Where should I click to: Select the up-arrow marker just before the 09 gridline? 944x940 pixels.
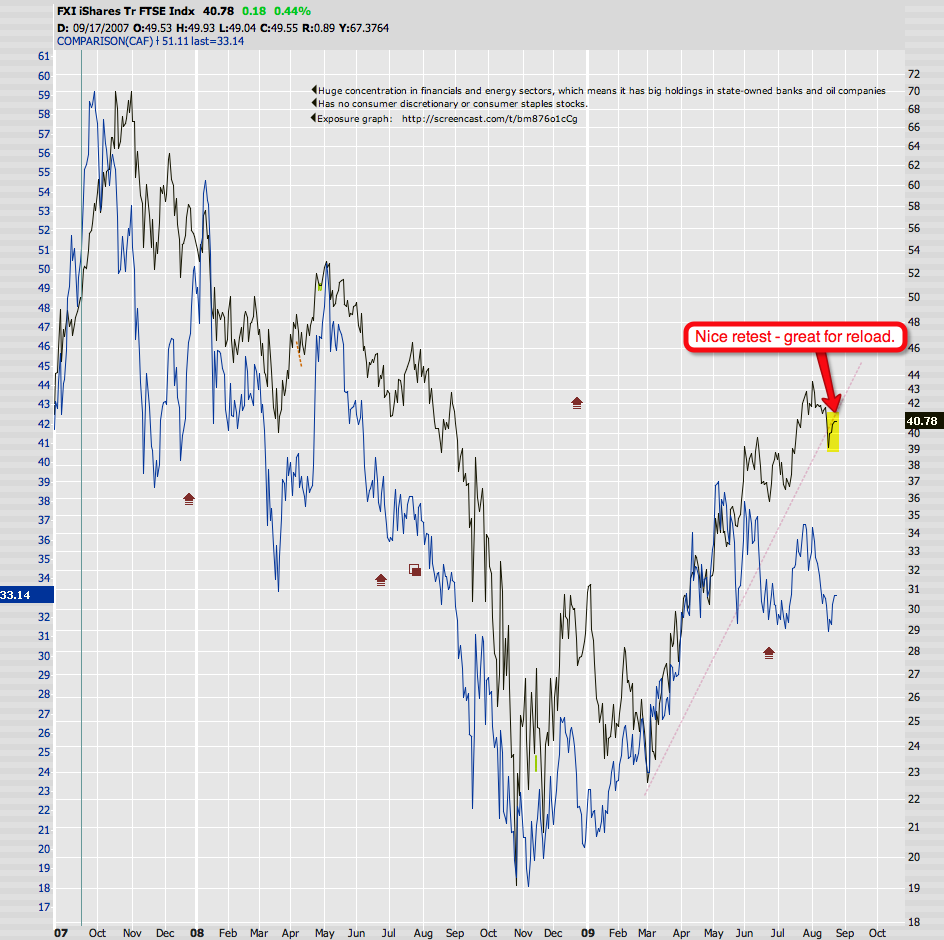point(577,403)
